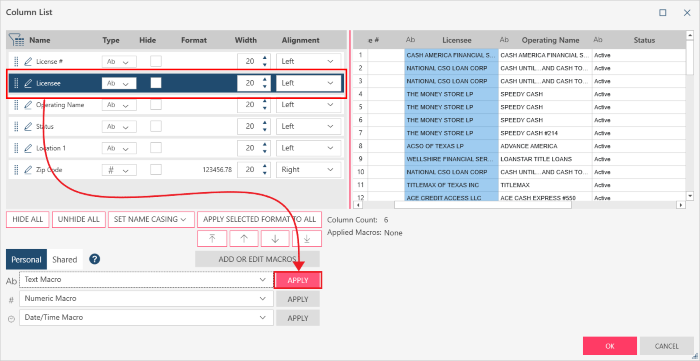Click the move to top arrow button
The height and width of the screenshot is (361, 700).
(x=212, y=238)
